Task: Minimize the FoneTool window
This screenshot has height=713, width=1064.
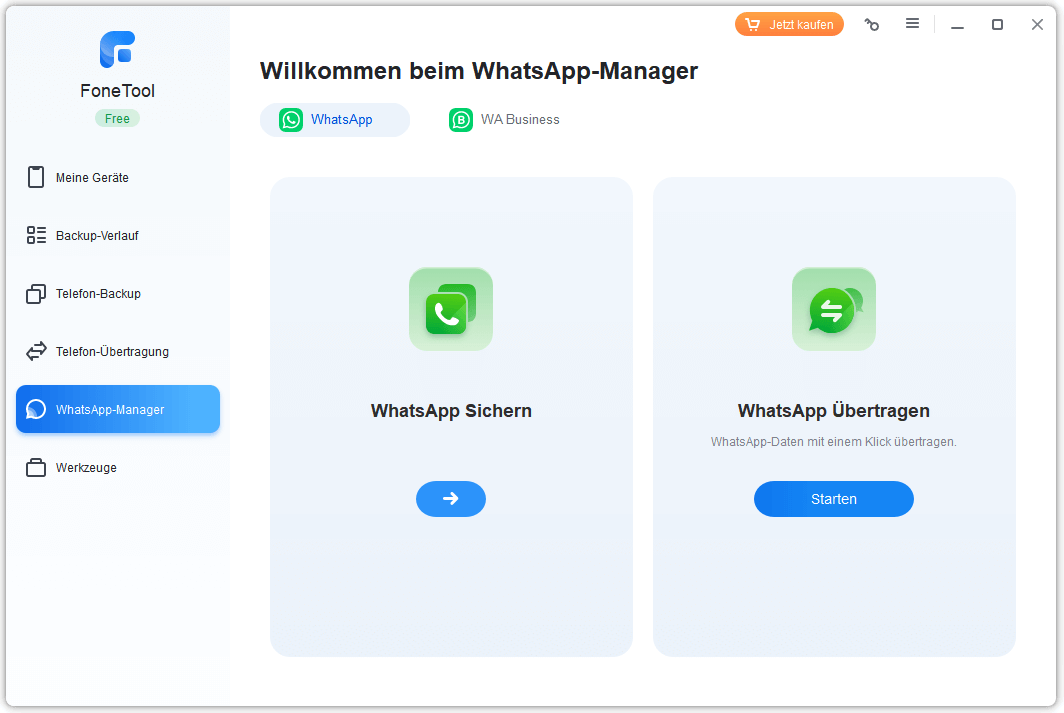Action: pos(957,25)
